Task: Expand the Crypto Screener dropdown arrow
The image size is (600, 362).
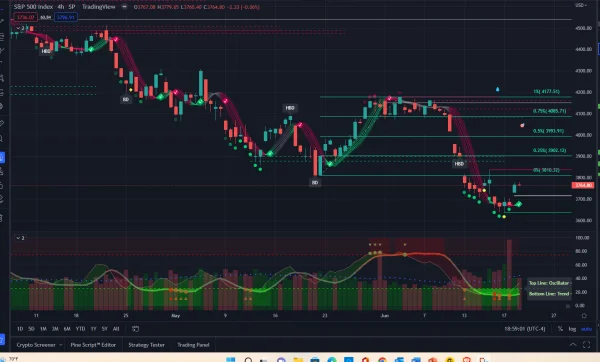Action: click(x=60, y=345)
